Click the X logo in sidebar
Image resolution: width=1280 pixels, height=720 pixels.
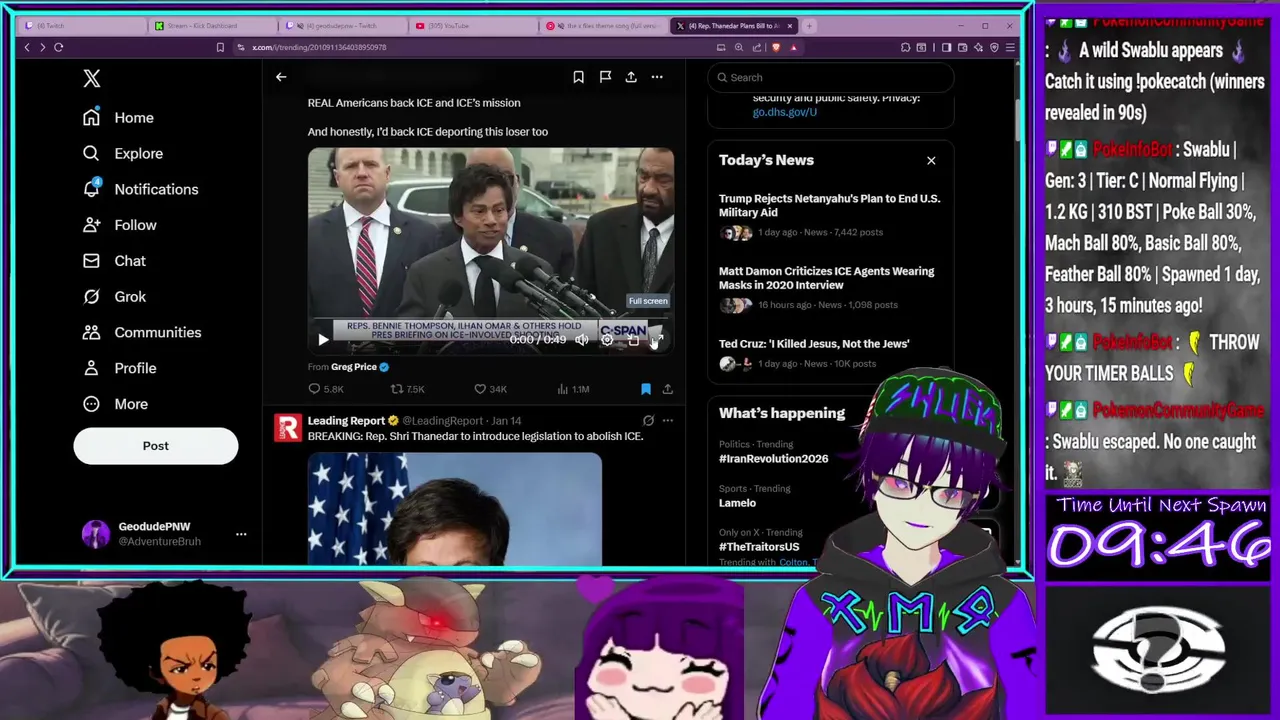coord(92,78)
